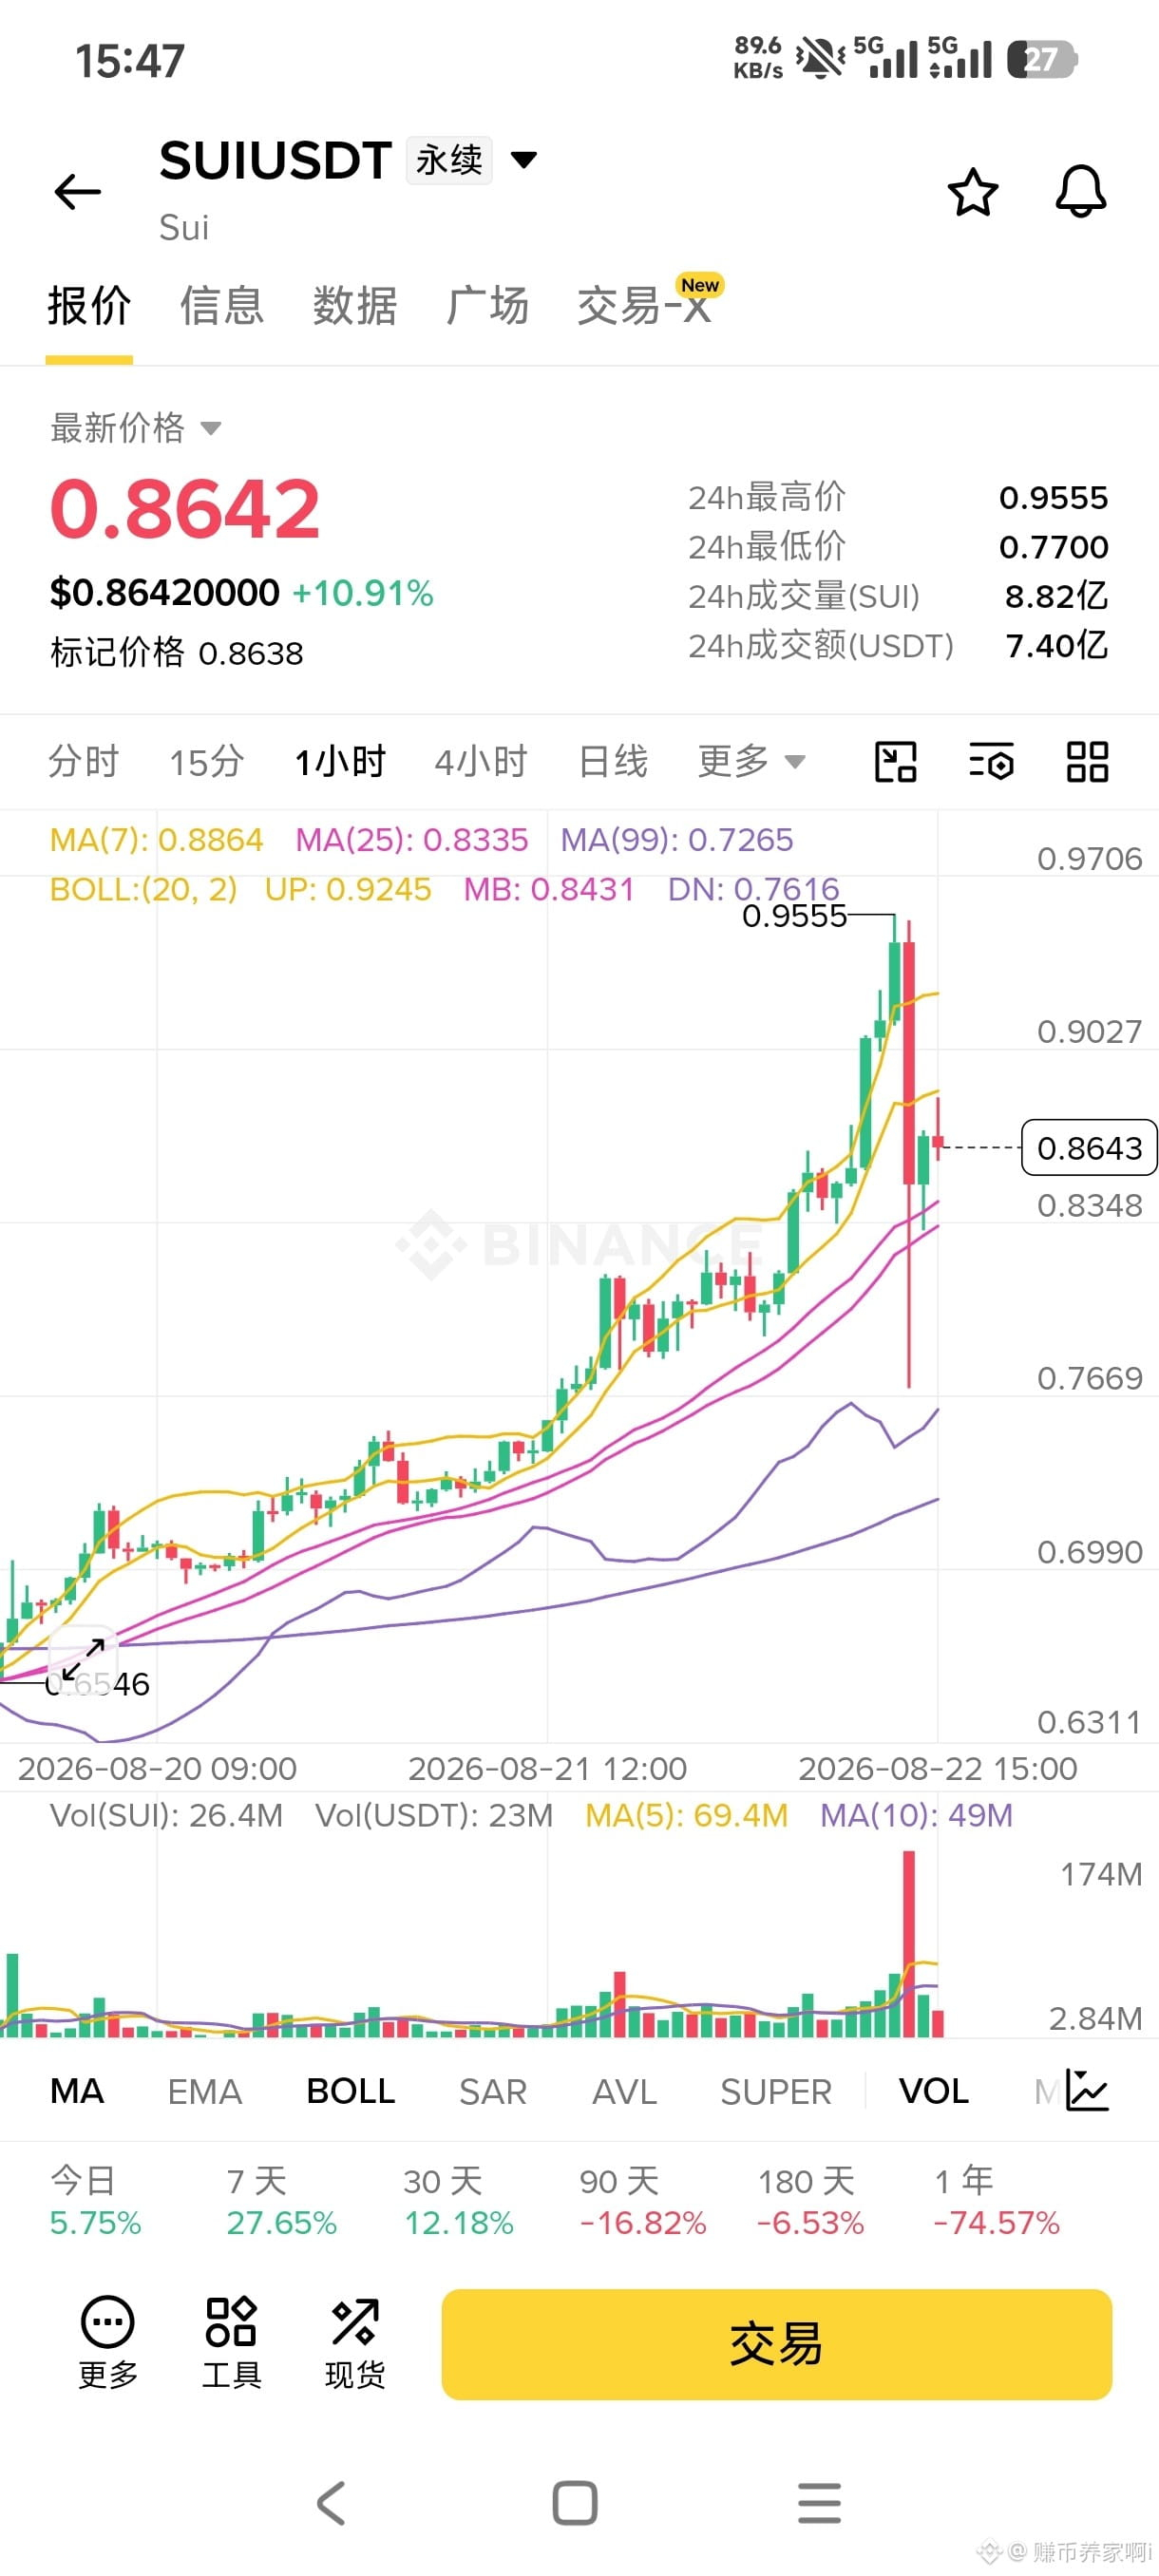
Task: Go back with the arrow icon
Action: (x=78, y=192)
